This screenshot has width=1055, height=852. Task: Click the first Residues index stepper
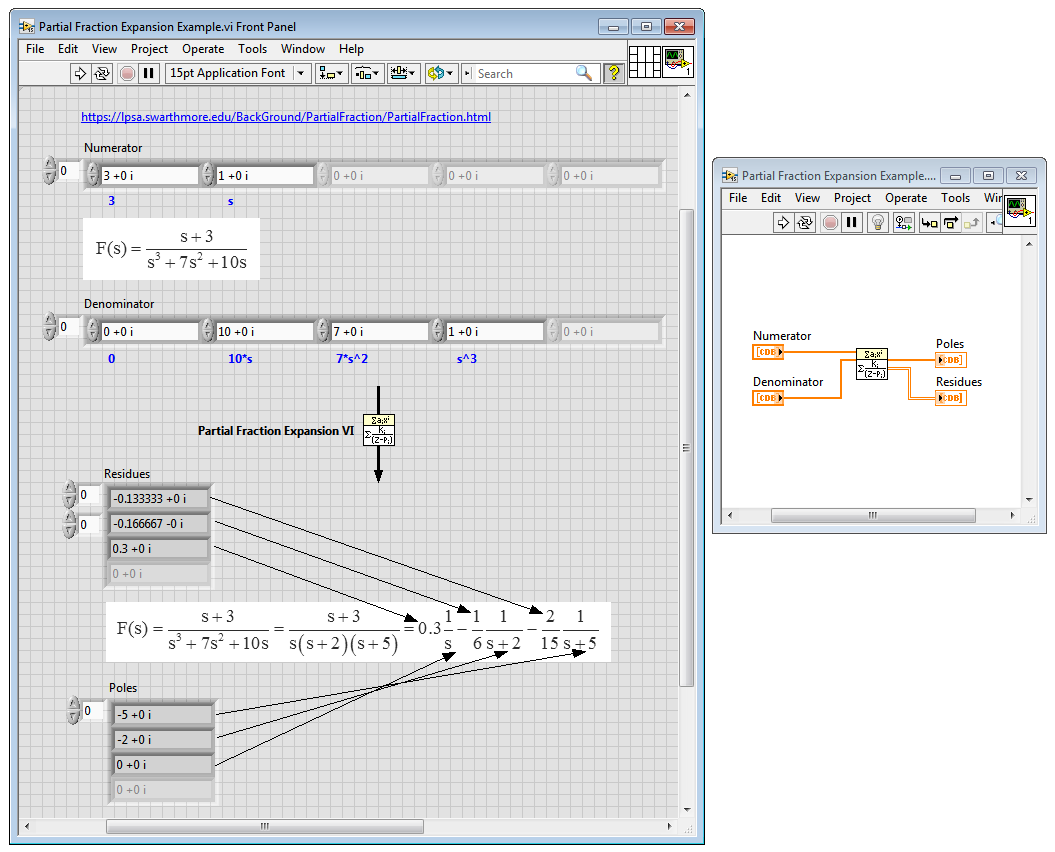(x=69, y=495)
